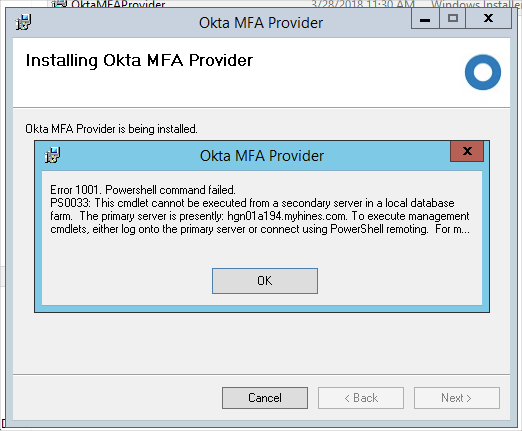Click 'Okta MFA Provider is being installed' status text

tap(111, 129)
